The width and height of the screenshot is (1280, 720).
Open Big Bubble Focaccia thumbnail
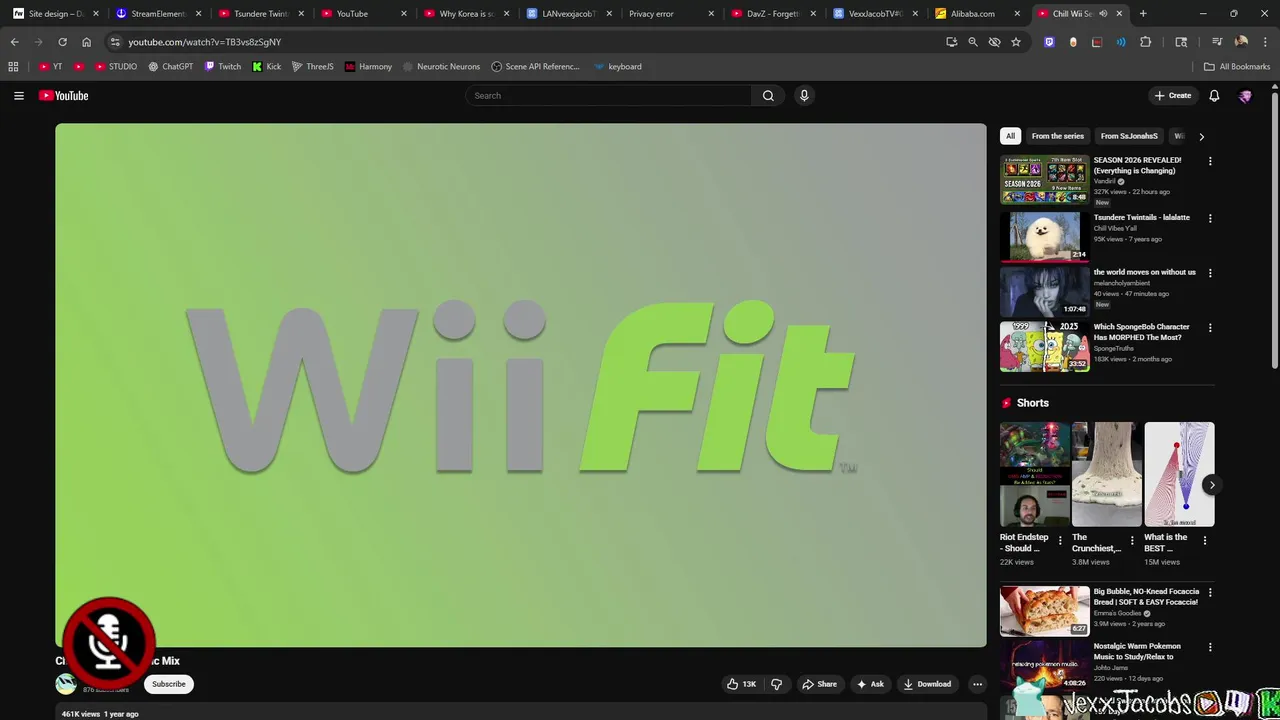click(x=1044, y=610)
